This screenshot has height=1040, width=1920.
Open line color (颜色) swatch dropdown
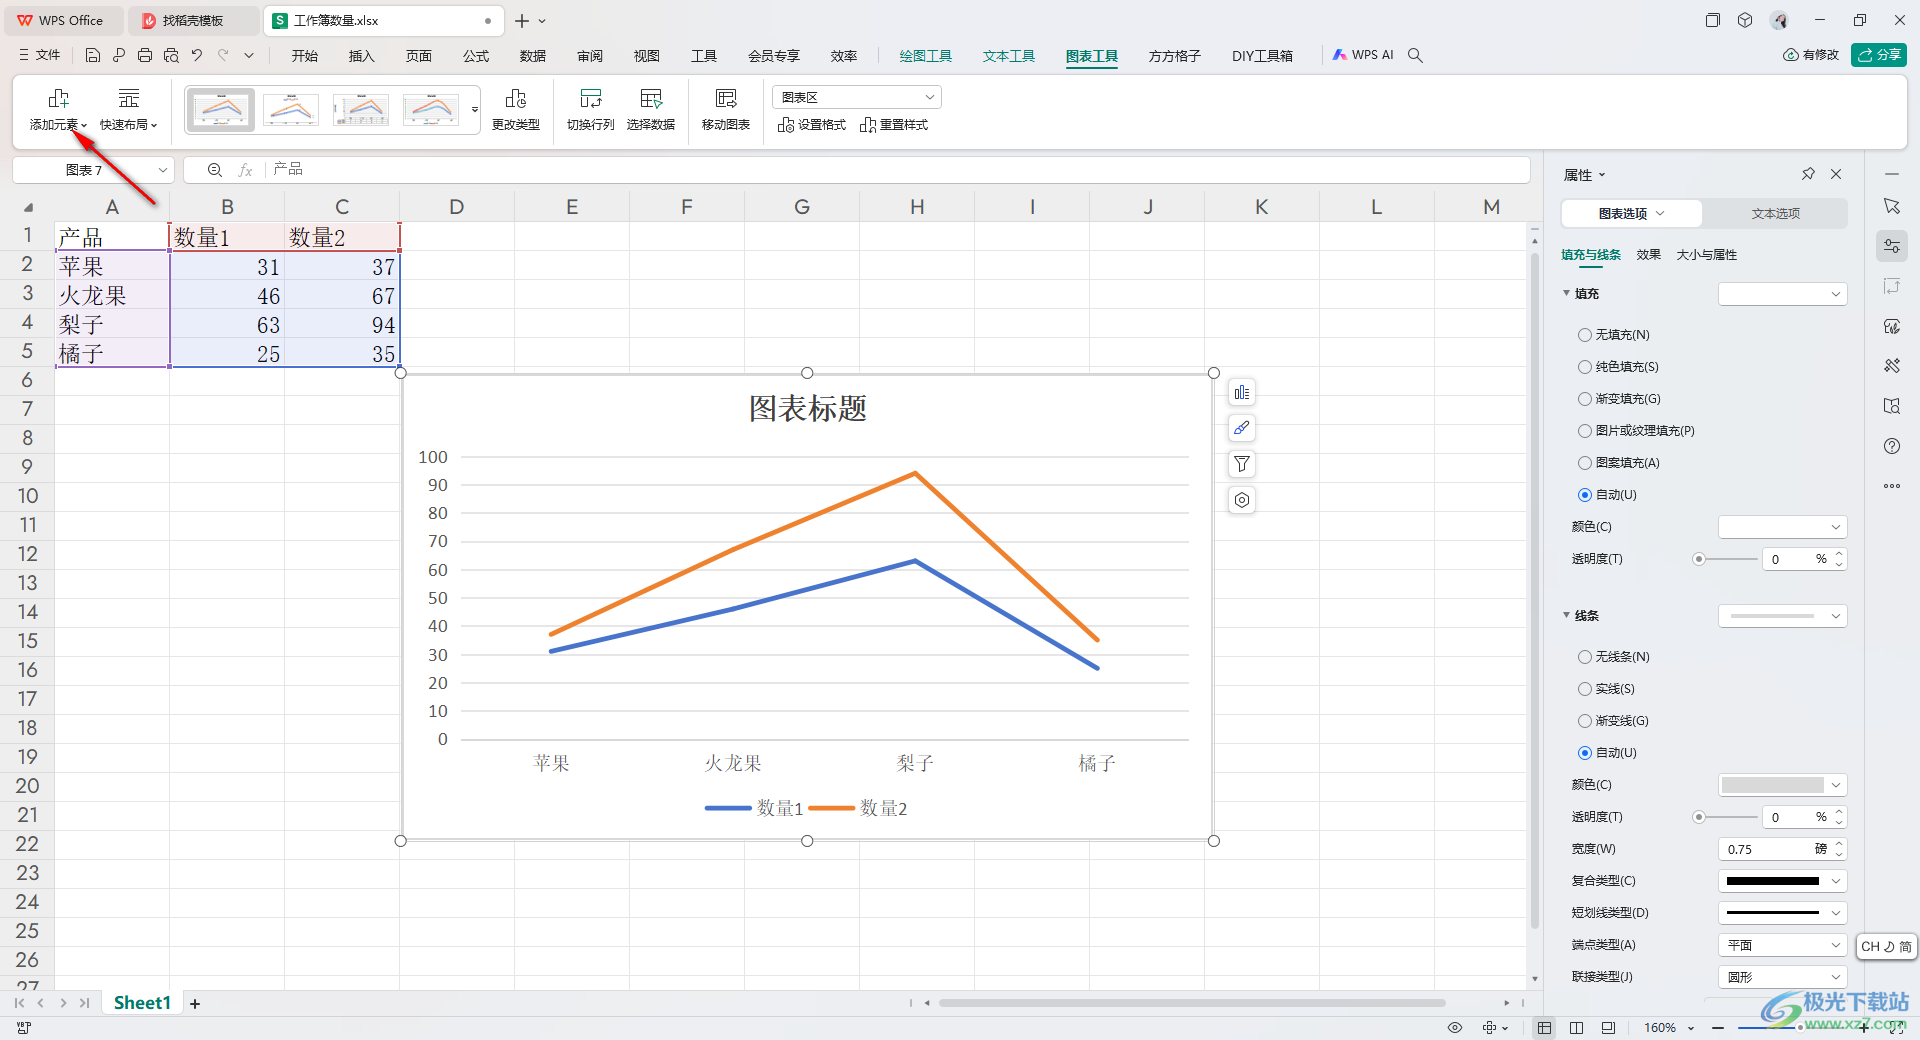click(1782, 785)
